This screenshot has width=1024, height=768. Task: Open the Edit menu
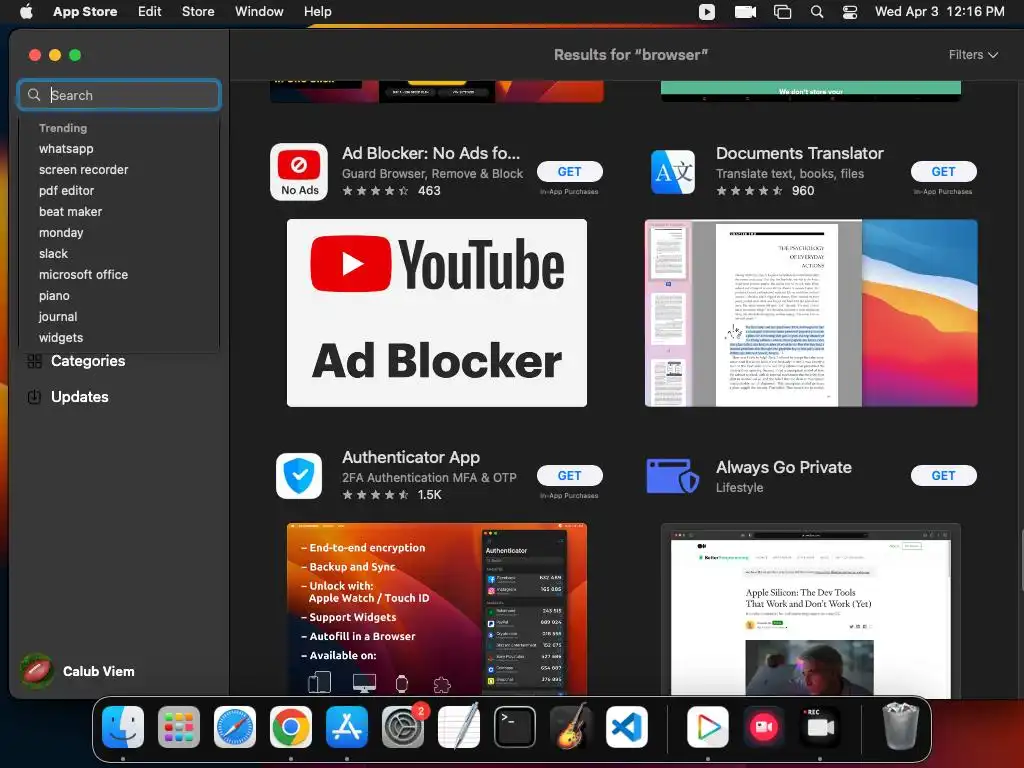point(150,11)
